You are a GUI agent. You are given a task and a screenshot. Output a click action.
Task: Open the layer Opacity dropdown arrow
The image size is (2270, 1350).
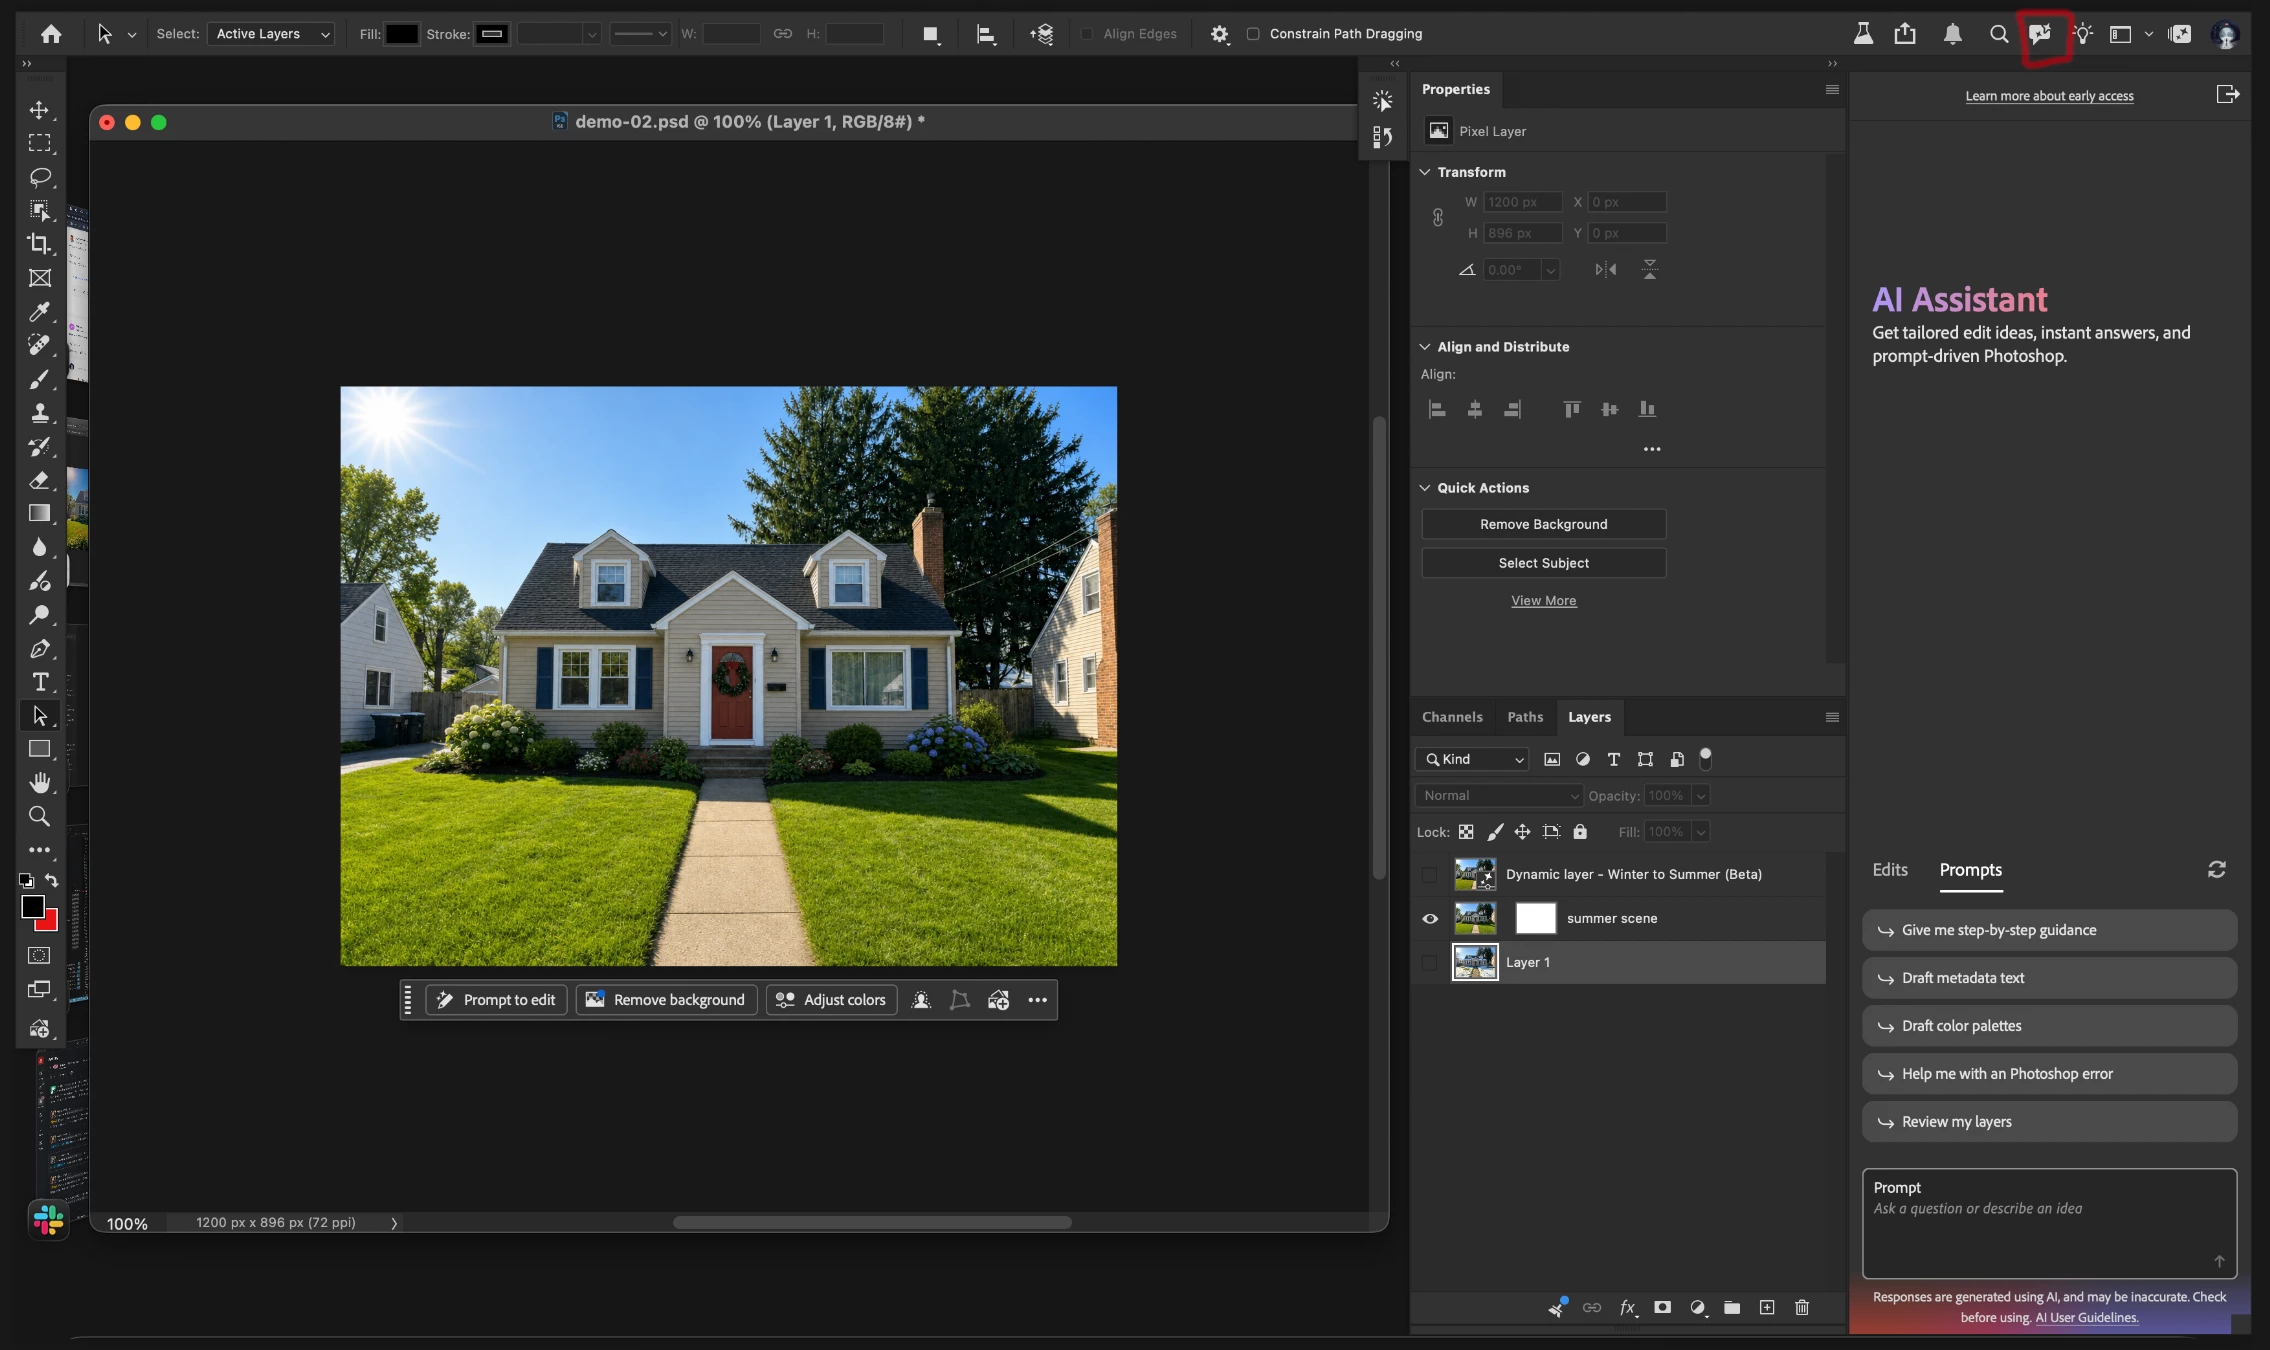1701,795
